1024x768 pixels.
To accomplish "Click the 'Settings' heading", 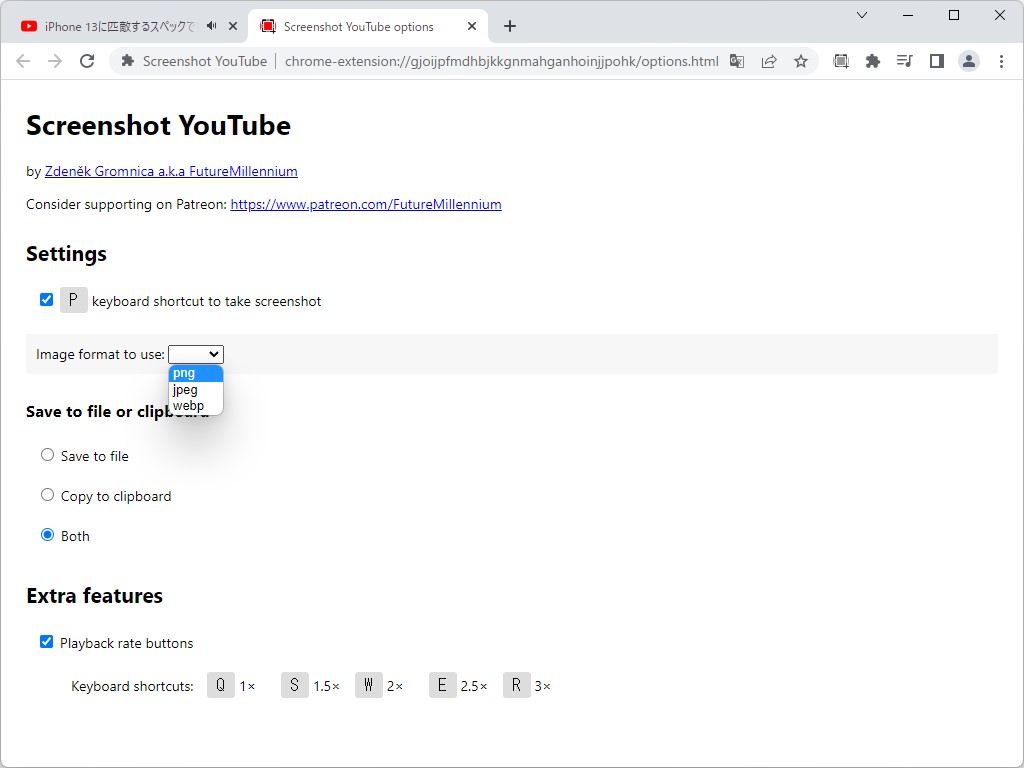I will tap(67, 253).
